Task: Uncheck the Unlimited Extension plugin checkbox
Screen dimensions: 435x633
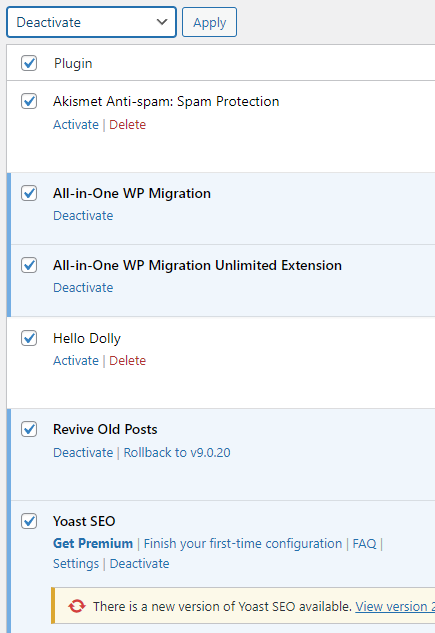Action: click(x=29, y=265)
